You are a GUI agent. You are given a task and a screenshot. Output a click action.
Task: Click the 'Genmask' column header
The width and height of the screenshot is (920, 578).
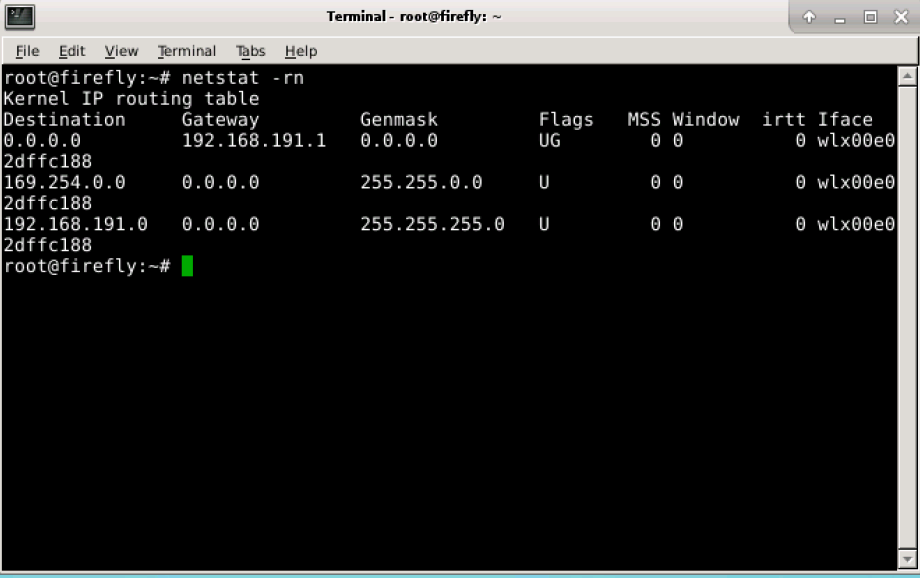point(399,120)
